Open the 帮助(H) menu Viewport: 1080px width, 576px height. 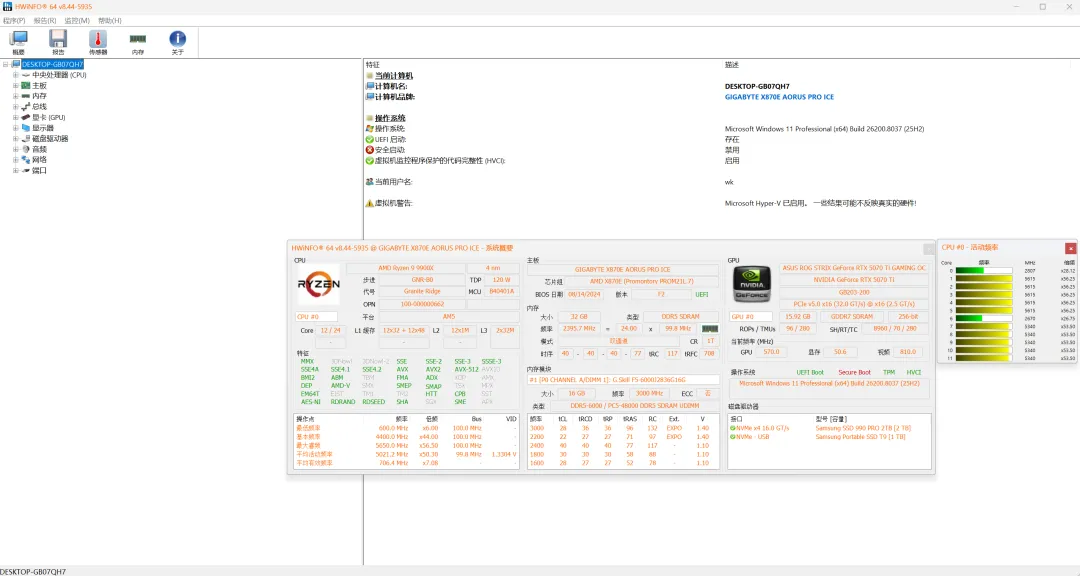109,21
